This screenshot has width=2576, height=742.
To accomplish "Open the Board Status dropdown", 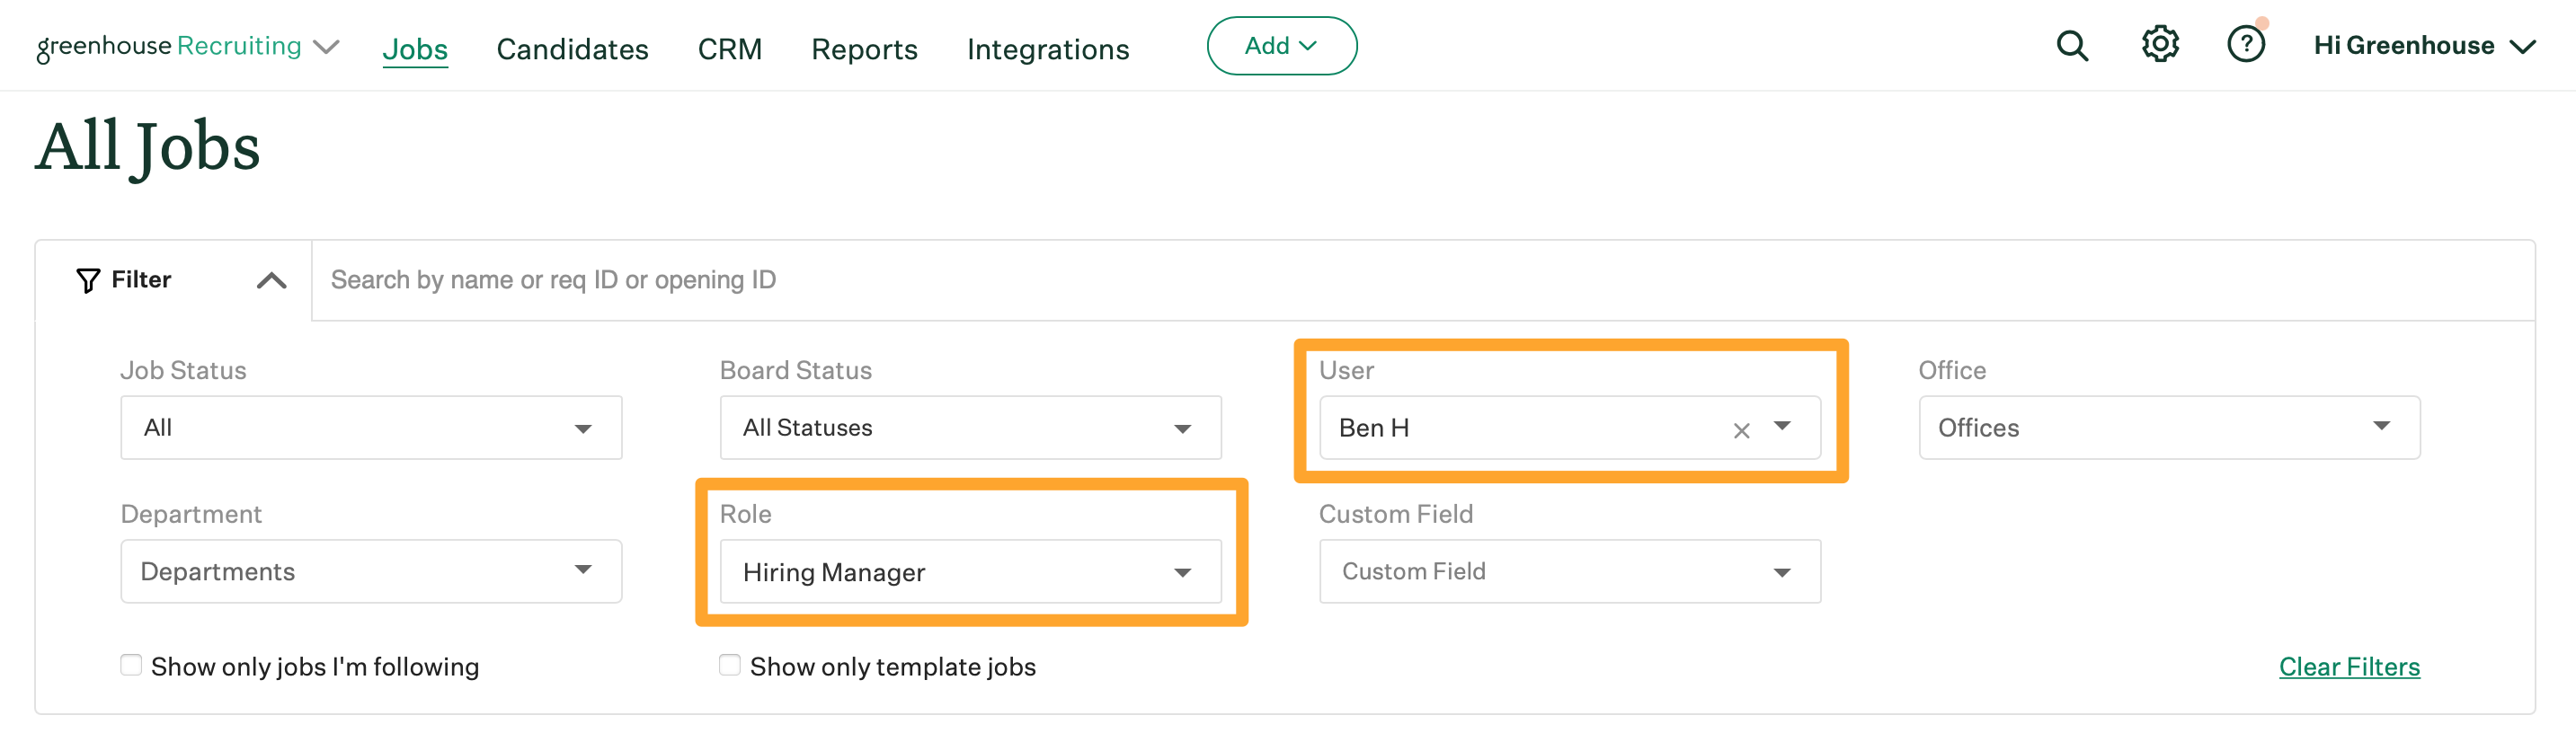I will (970, 428).
